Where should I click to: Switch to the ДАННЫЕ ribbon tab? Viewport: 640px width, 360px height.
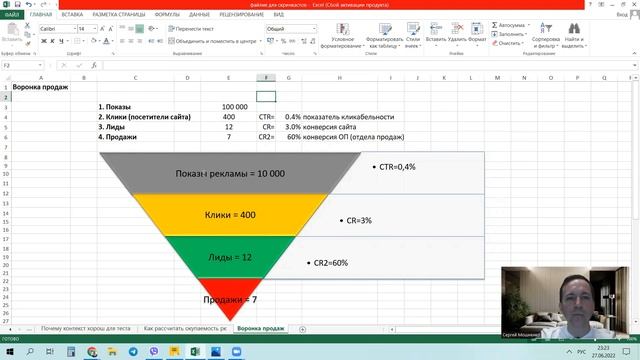tap(199, 14)
